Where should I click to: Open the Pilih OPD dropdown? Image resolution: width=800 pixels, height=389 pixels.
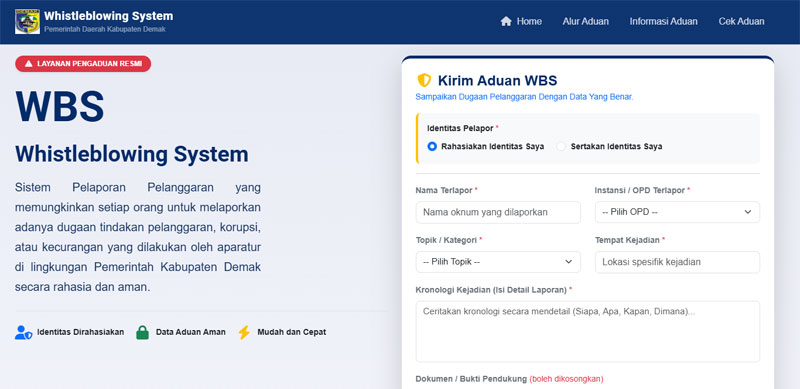click(677, 212)
